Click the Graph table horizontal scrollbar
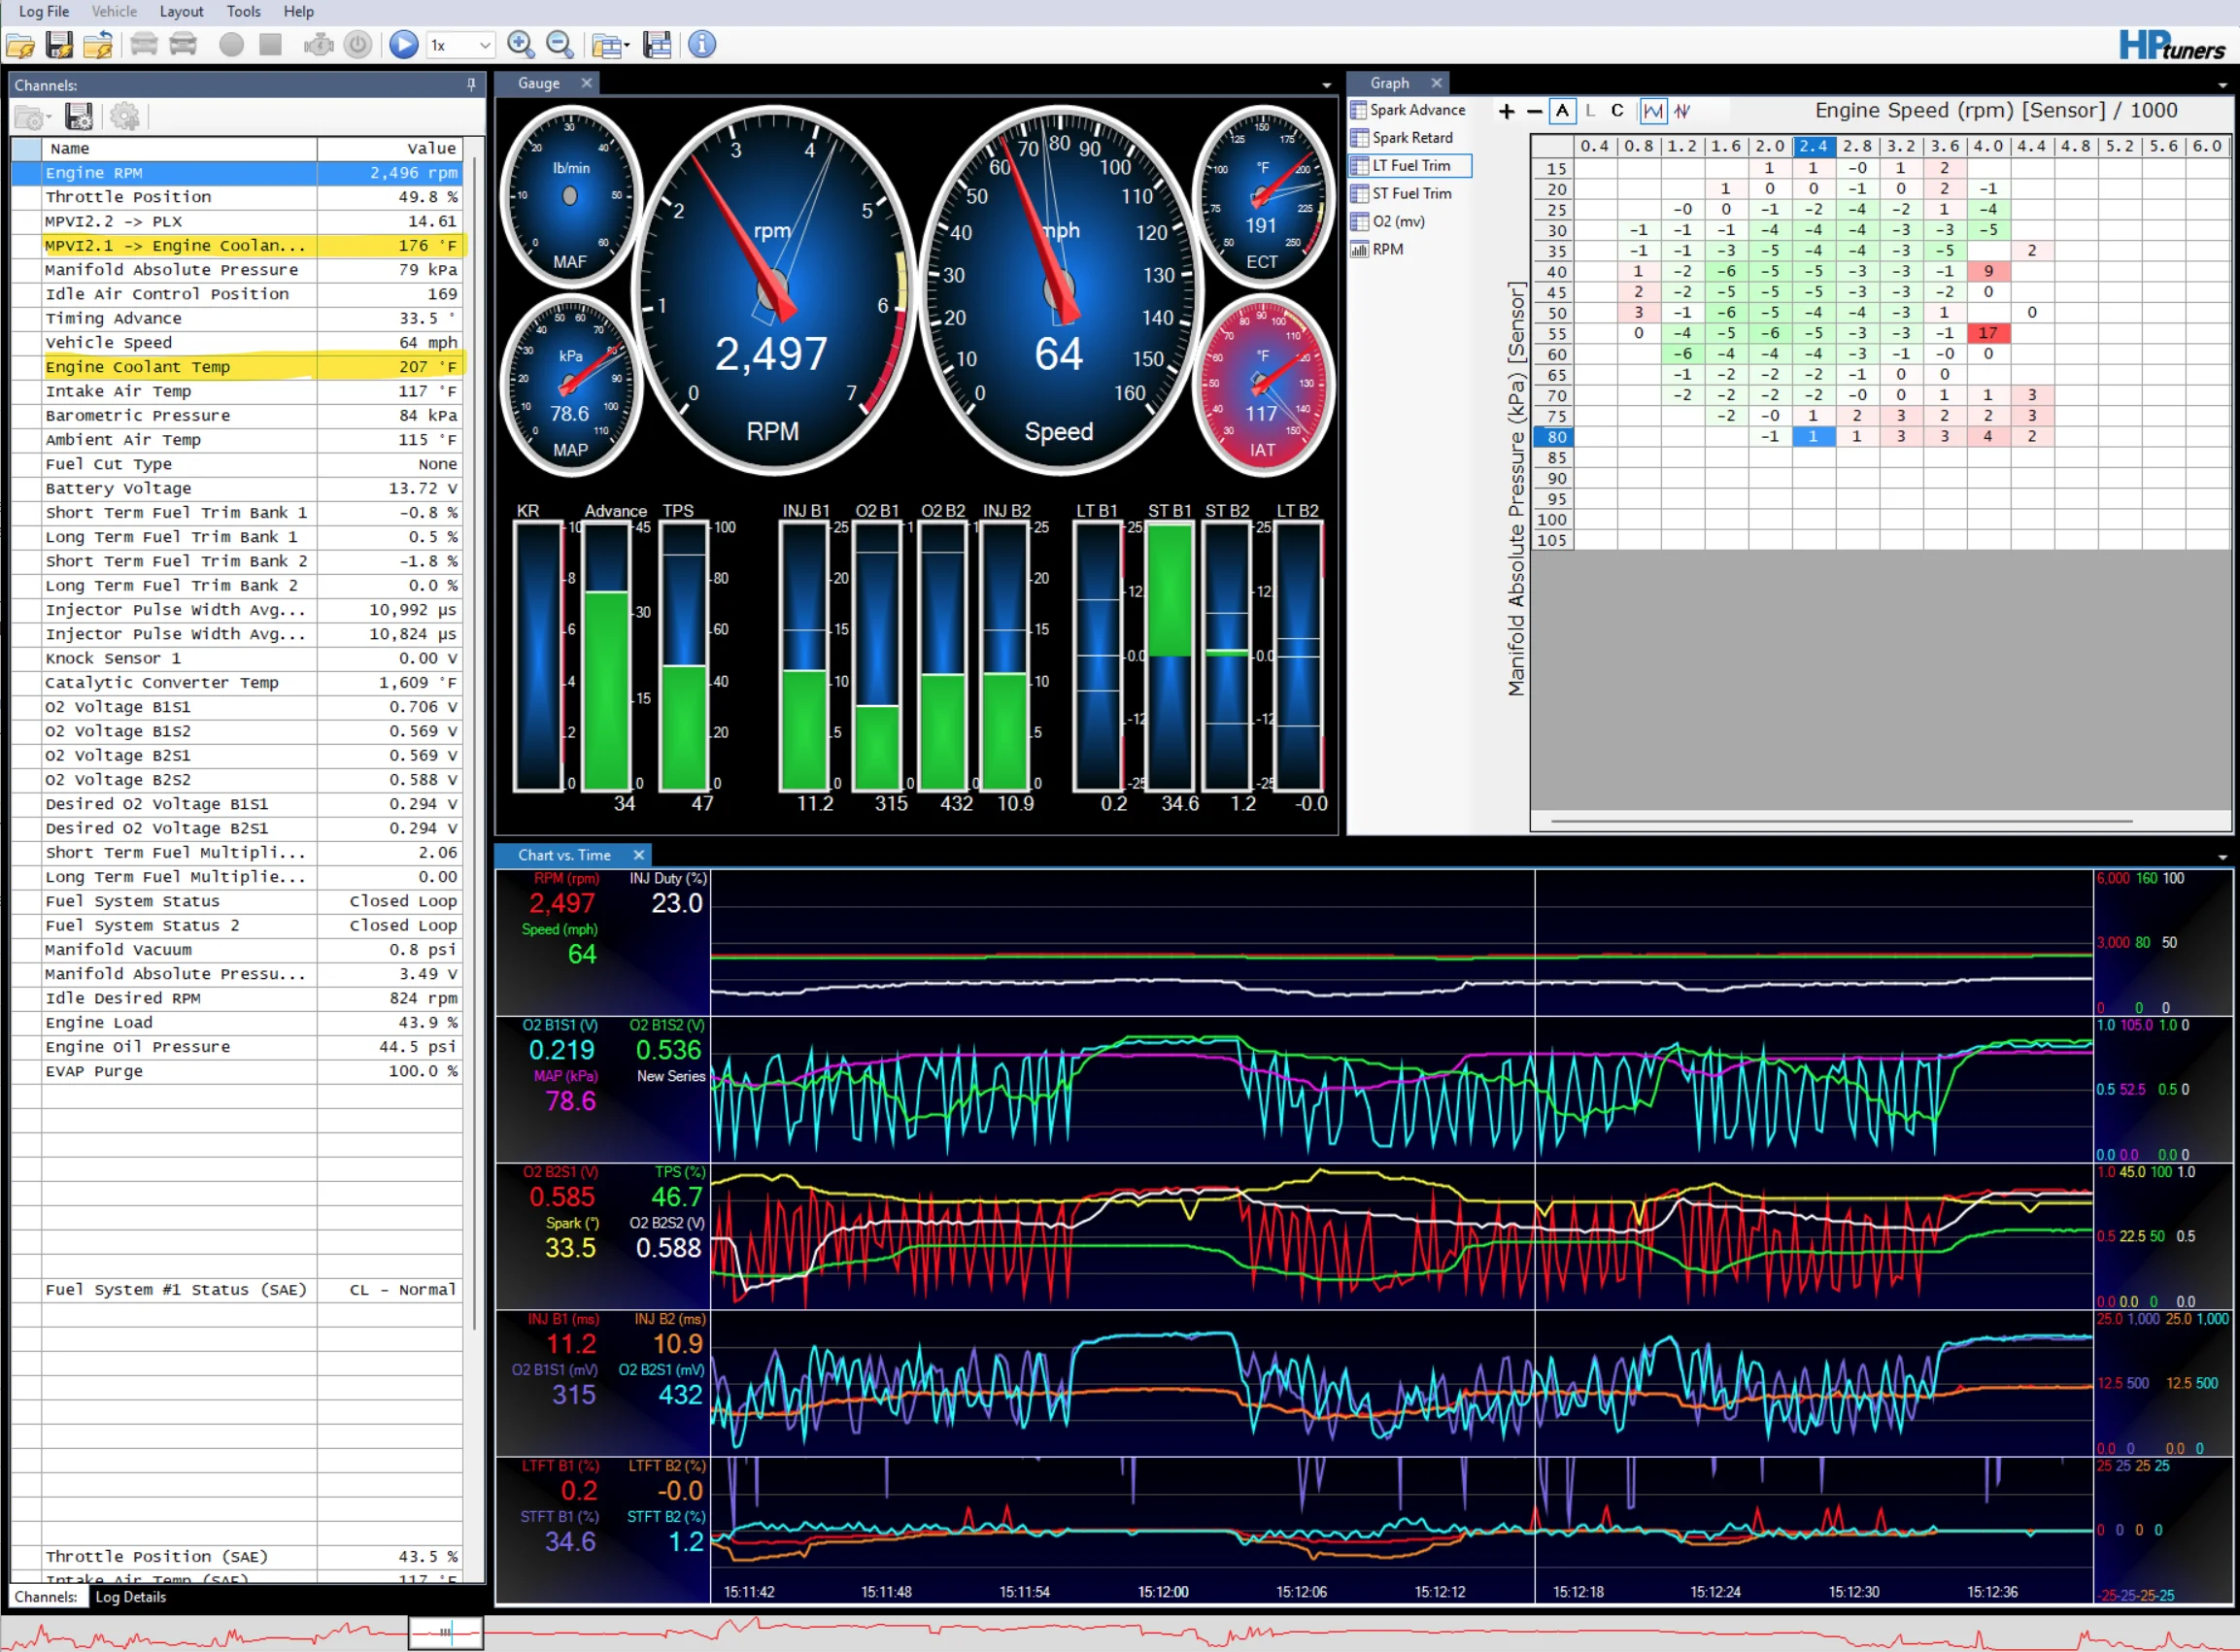The image size is (2240, 1652). tap(1842, 822)
